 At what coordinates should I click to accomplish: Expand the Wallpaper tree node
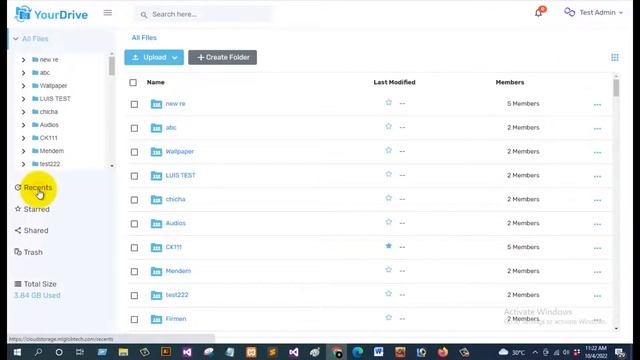[x=23, y=86]
